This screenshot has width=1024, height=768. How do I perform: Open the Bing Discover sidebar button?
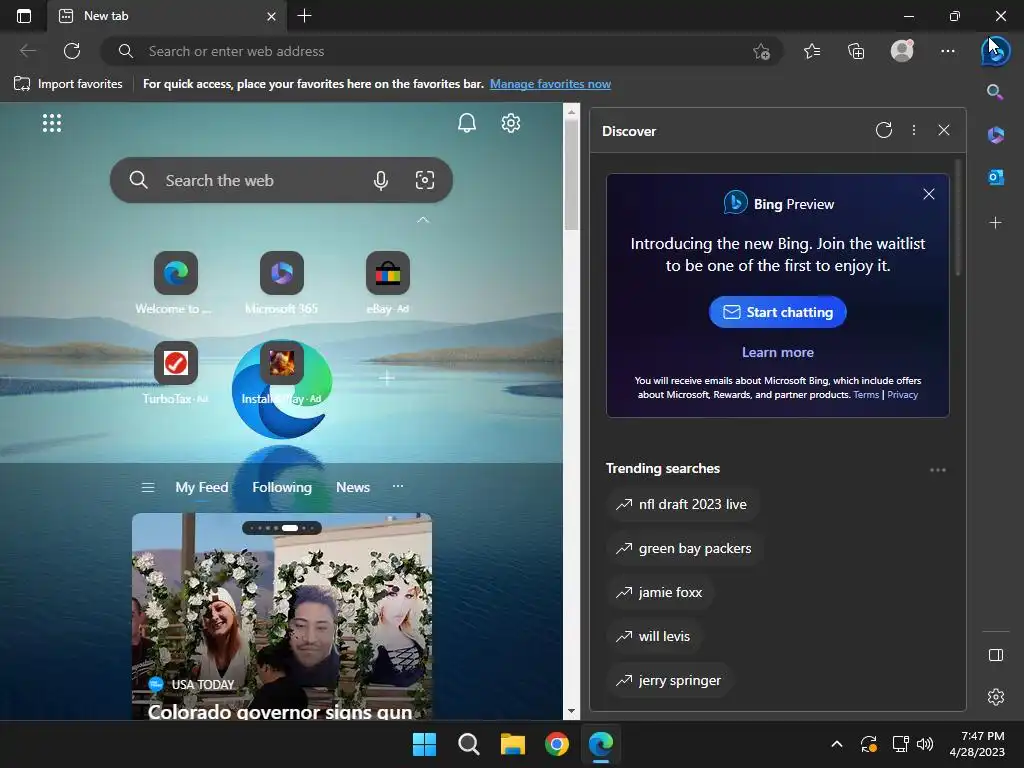995,51
